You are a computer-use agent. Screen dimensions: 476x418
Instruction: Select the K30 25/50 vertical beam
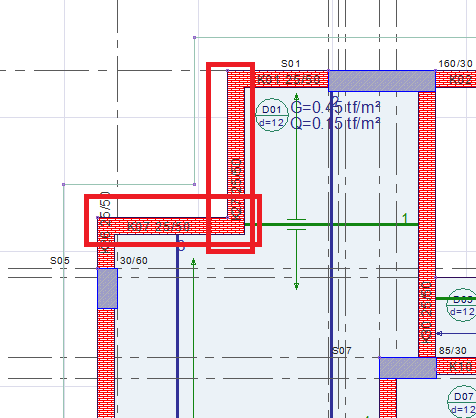pos(427,224)
